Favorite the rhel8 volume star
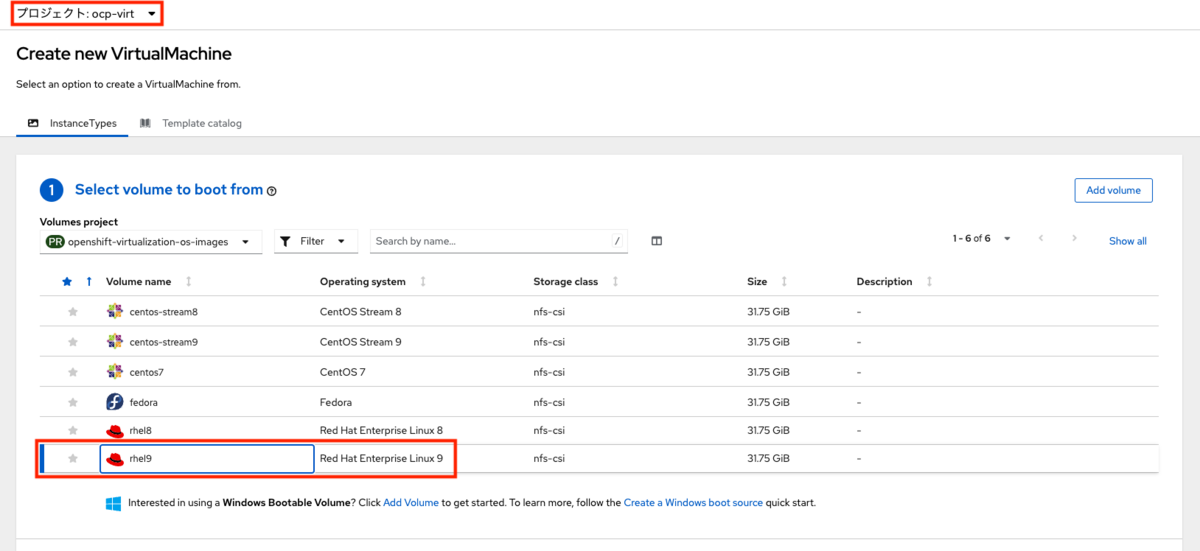 coord(73,431)
